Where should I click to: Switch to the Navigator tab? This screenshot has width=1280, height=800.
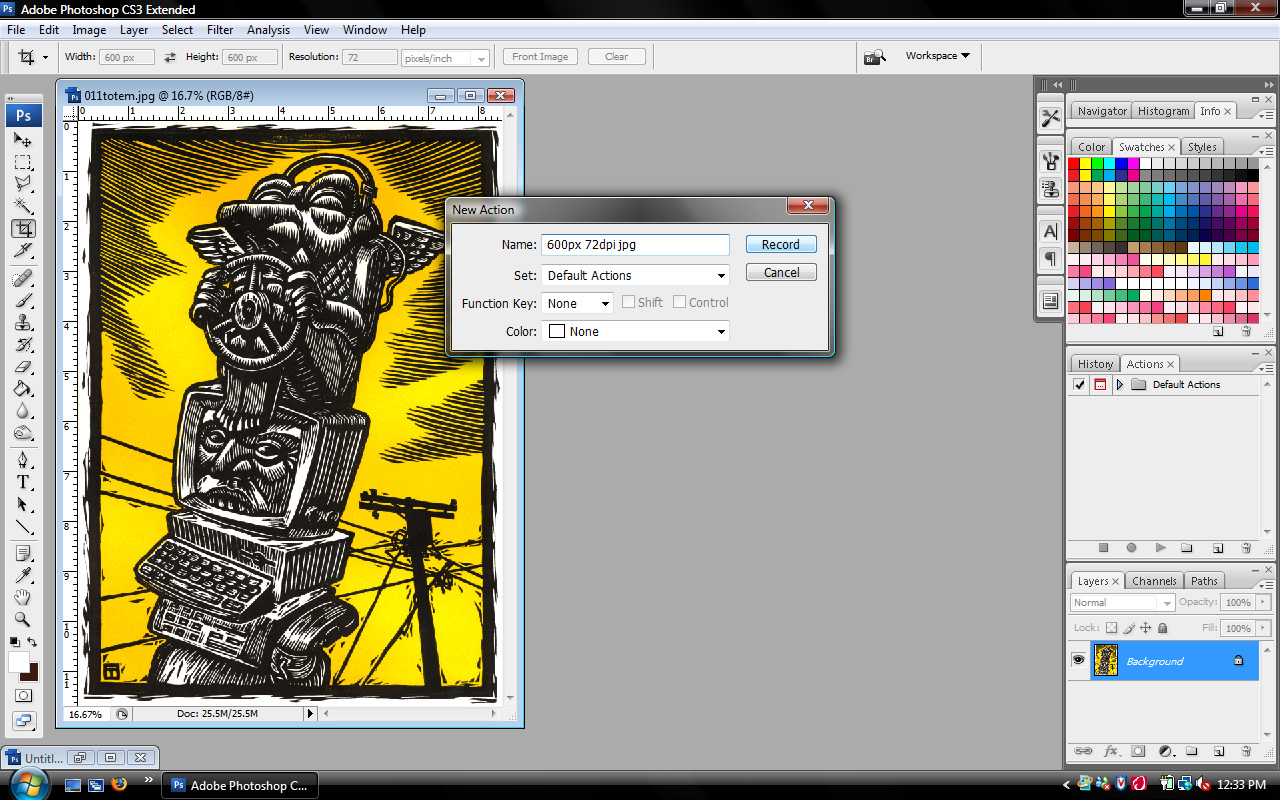[1102, 111]
